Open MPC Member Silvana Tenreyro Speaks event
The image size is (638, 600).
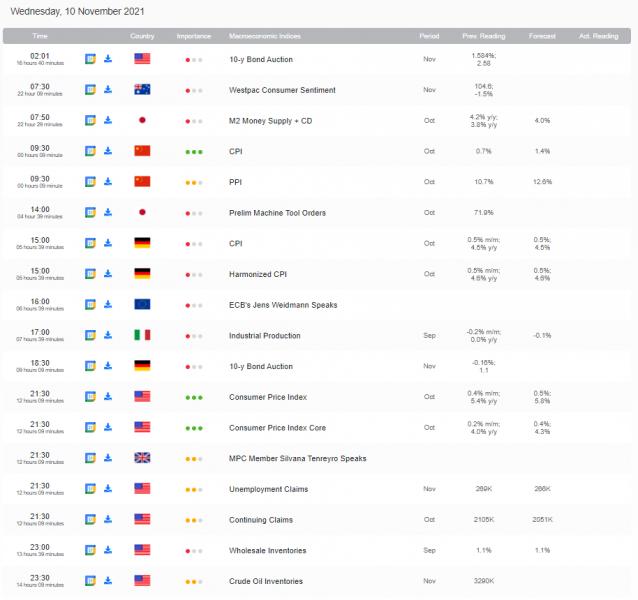[x=297, y=459]
